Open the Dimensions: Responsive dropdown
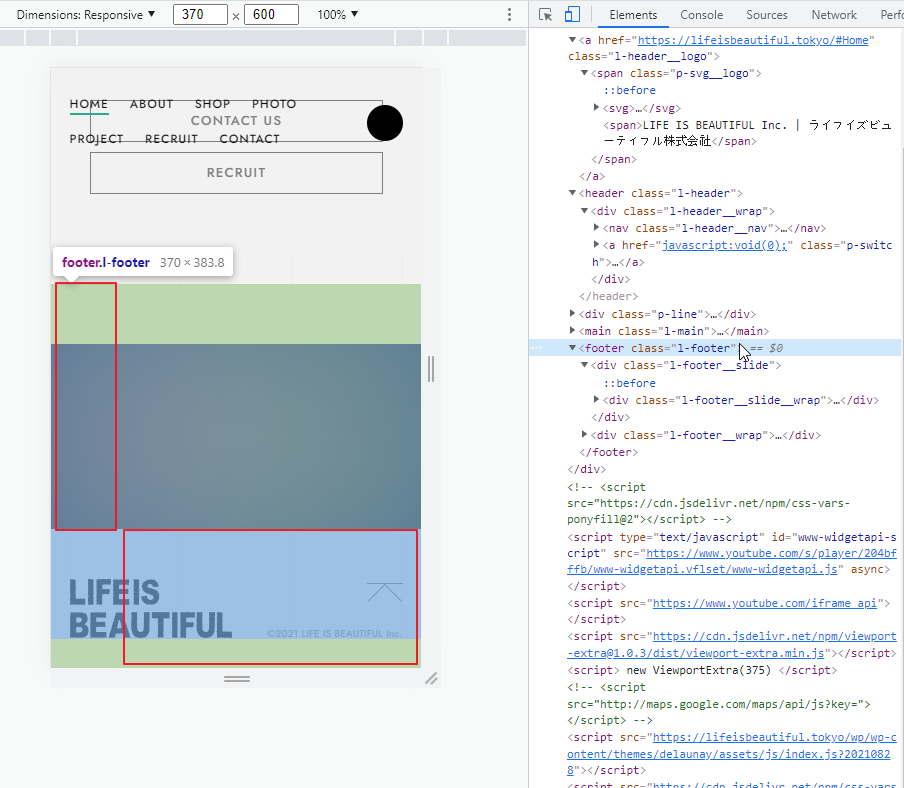The width and height of the screenshot is (904, 788). [x=86, y=14]
